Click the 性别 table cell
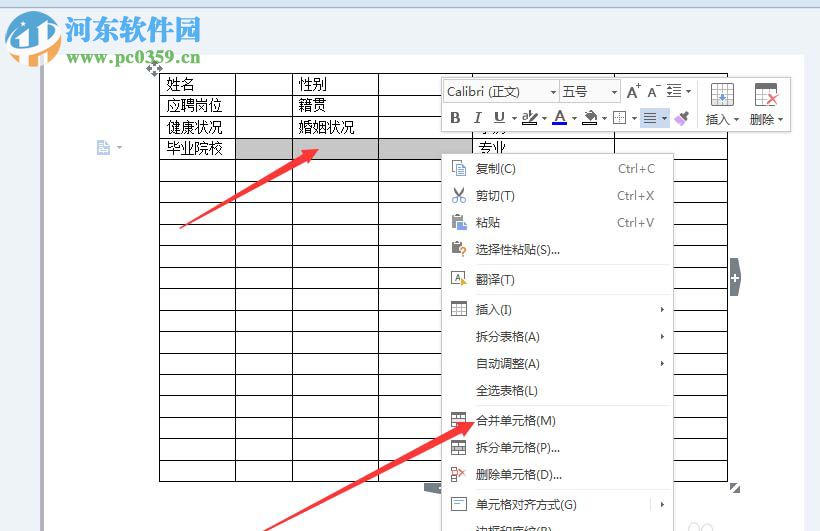Screen dimensions: 820x531 [335, 84]
